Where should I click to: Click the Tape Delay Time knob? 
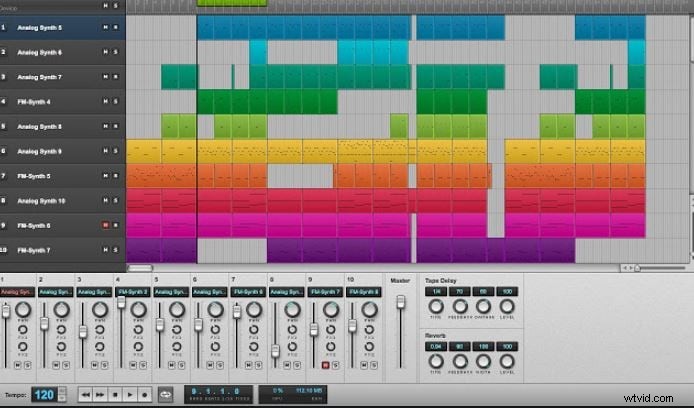click(436, 306)
